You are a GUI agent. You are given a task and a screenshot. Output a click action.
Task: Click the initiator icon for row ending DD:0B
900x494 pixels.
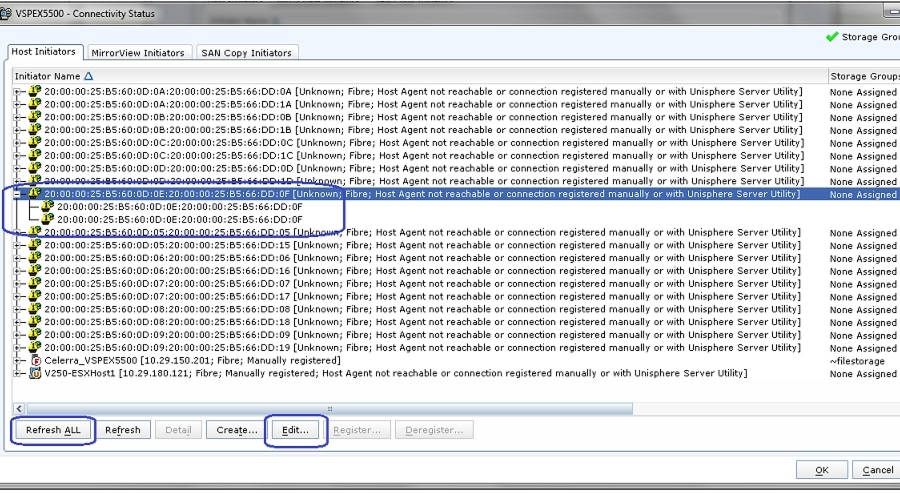click(x=35, y=116)
